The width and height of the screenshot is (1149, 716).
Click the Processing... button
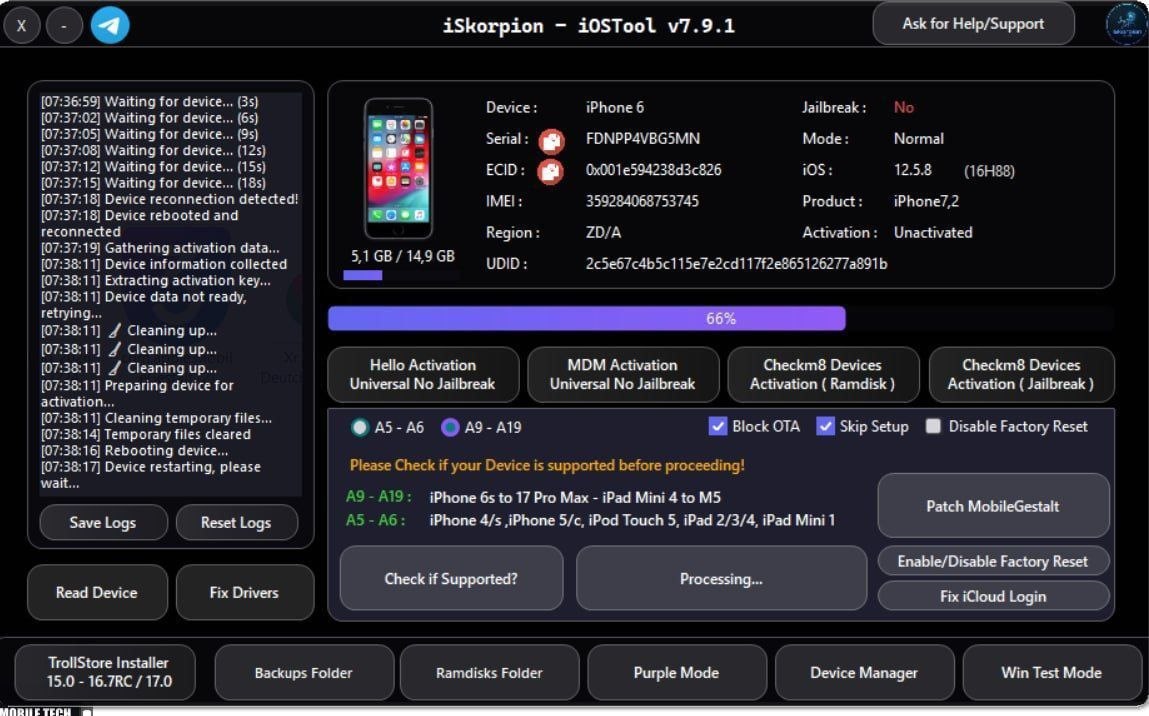point(721,579)
